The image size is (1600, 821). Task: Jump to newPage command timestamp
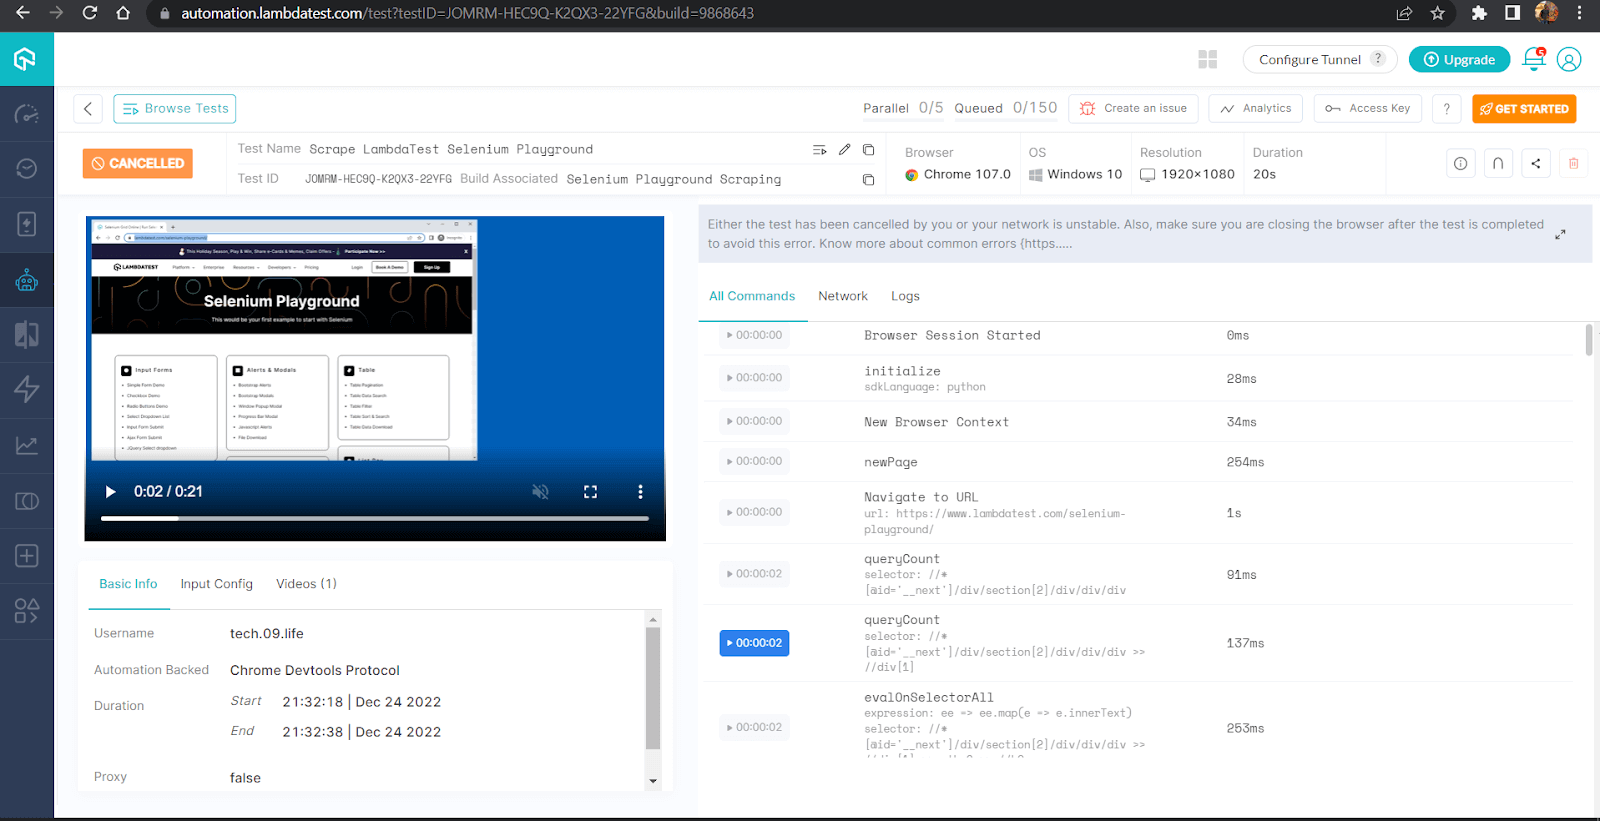[x=754, y=461]
